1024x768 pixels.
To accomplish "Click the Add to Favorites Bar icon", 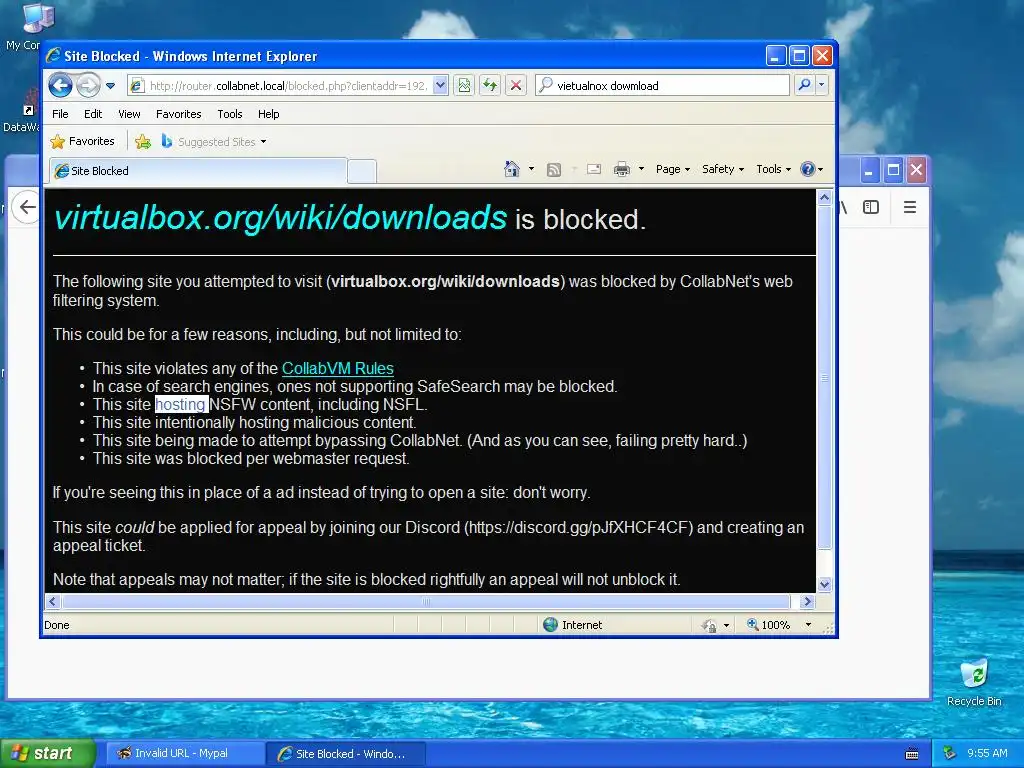I will coord(143,141).
